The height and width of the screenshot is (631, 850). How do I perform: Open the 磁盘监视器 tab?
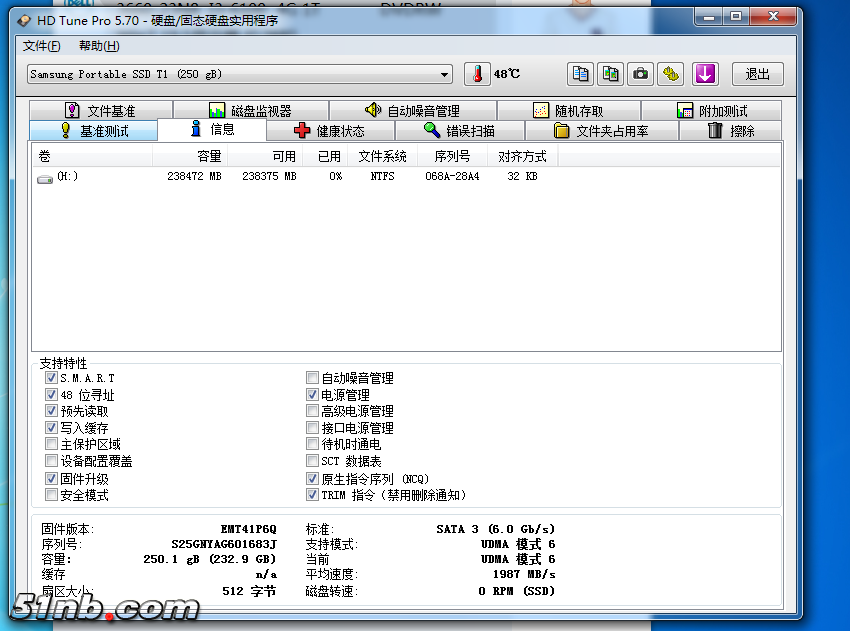pos(250,111)
